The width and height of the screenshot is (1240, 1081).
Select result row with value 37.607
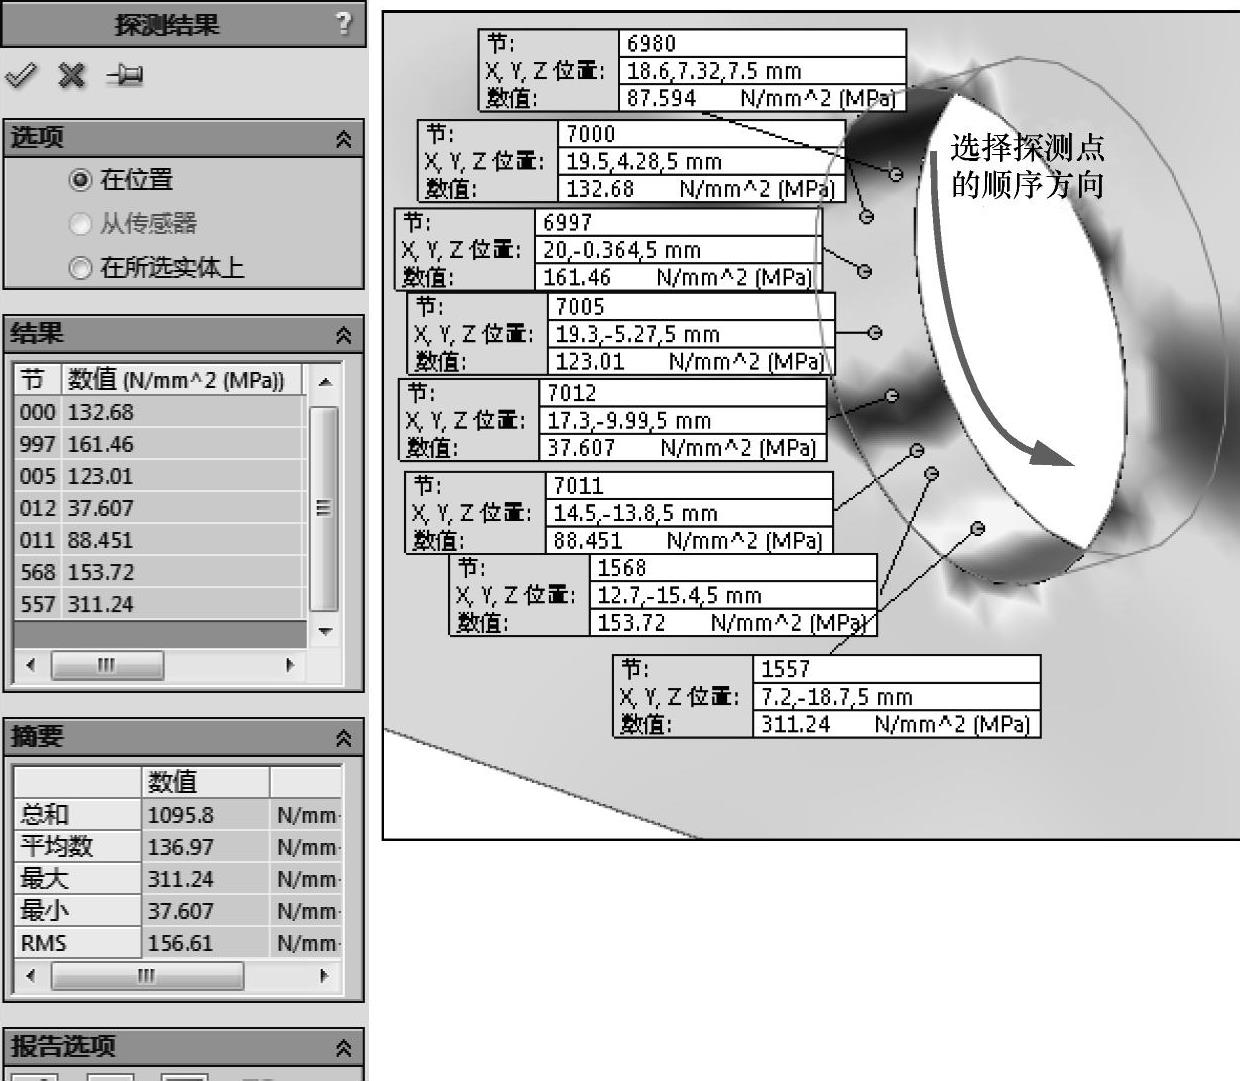pyautogui.click(x=160, y=508)
